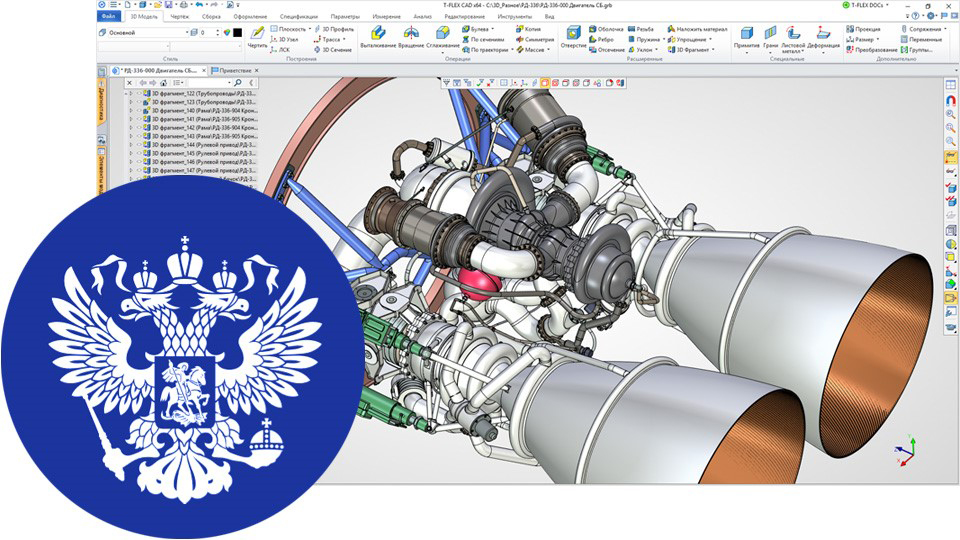Toggle visibility of 3D фрагмент_123
Image resolution: width=960 pixels, height=540 pixels.
pyautogui.click(x=139, y=102)
